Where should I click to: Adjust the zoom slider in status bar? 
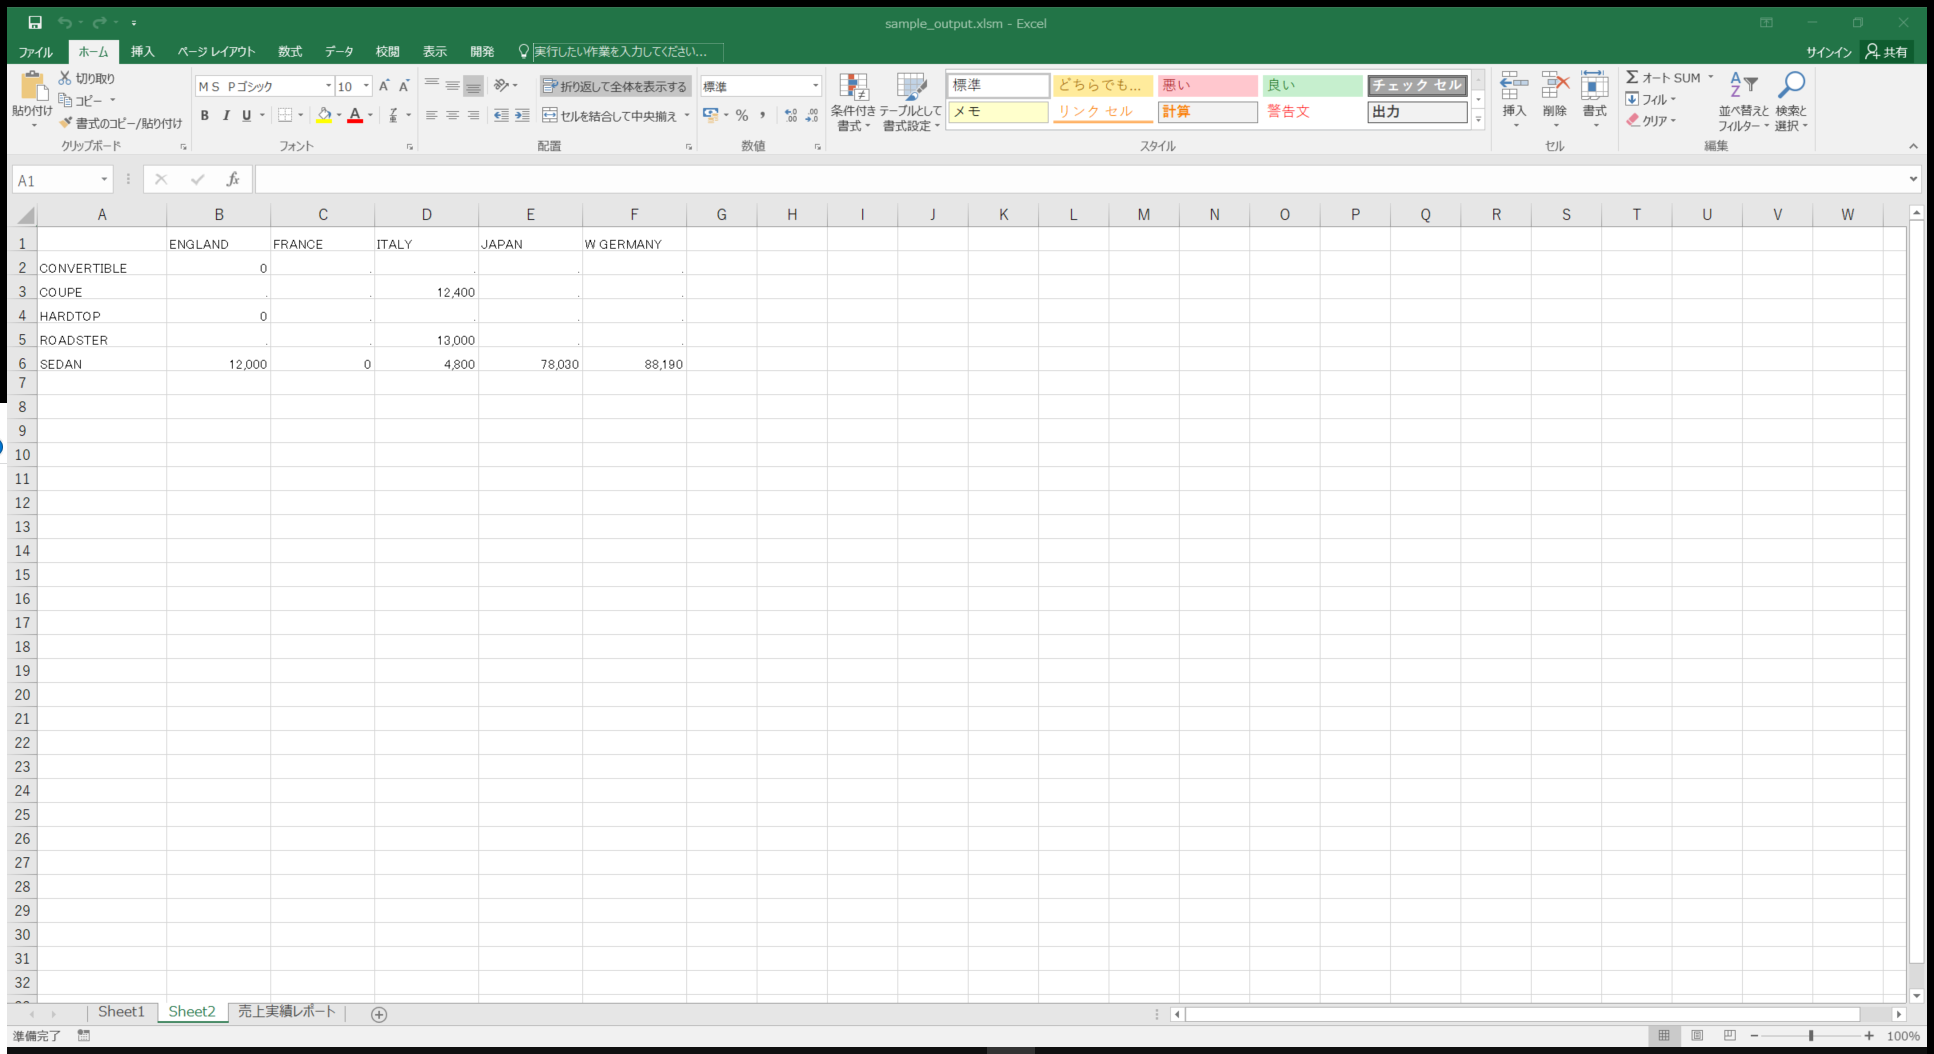[x=1811, y=1036]
